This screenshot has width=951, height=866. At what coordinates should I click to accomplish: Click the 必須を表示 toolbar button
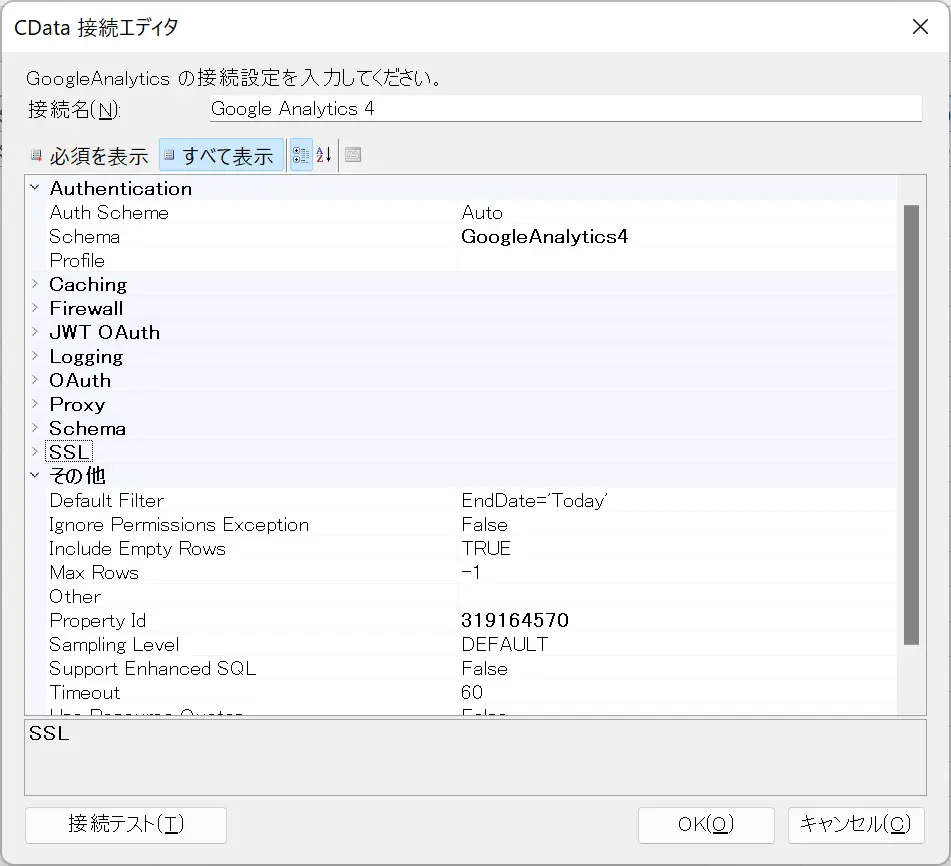coord(90,156)
